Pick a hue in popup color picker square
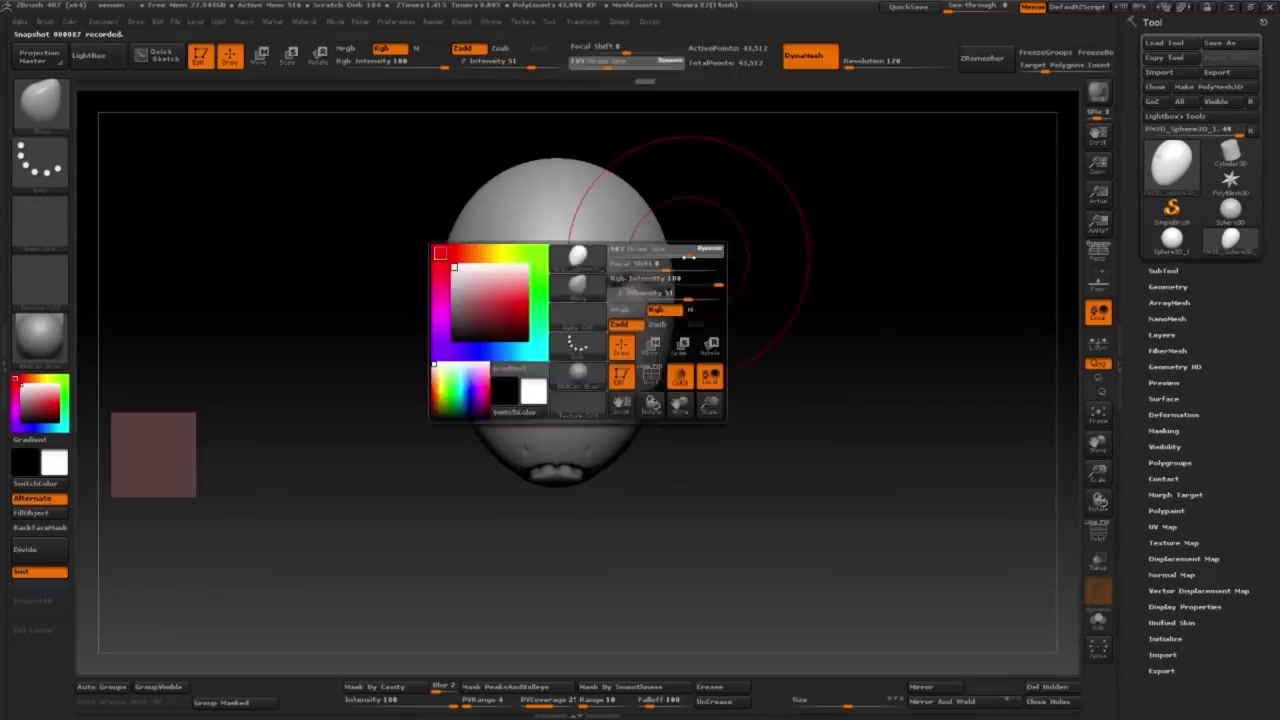The image size is (1280, 720). 489,303
